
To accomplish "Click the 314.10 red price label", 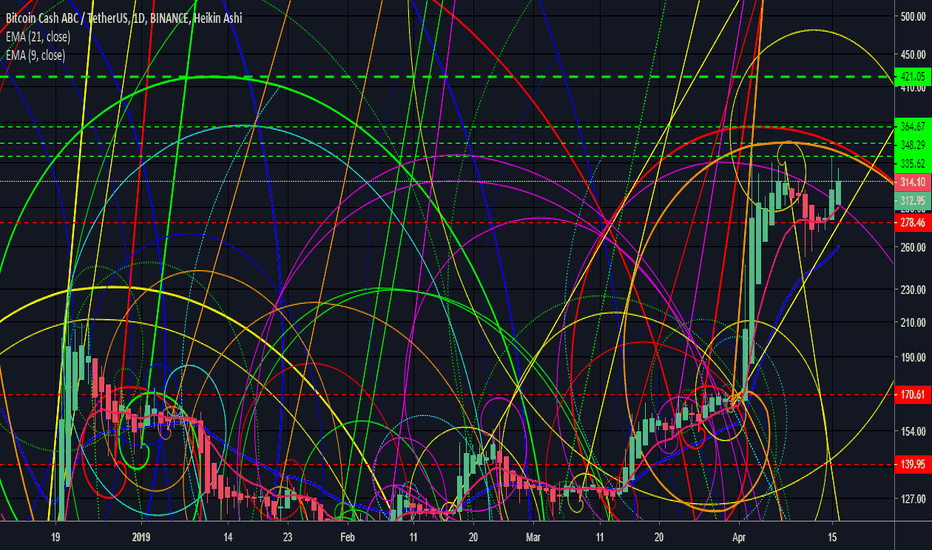I will tap(912, 182).
